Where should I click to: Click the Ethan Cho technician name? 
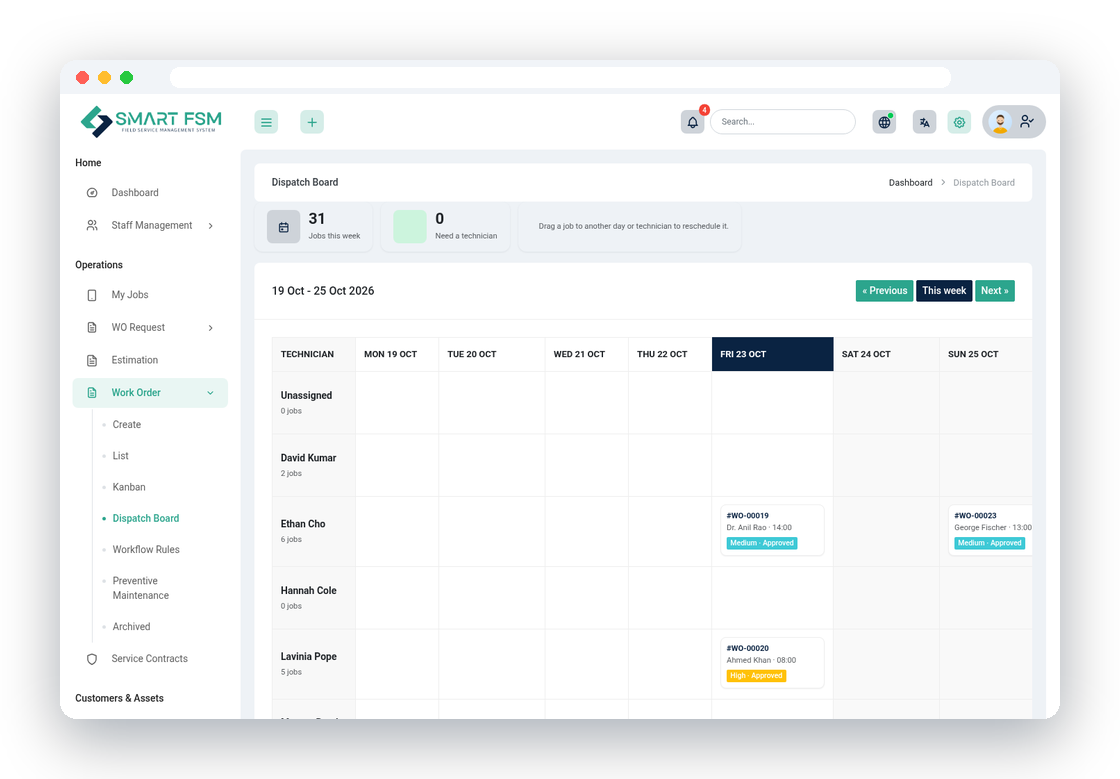(303, 524)
